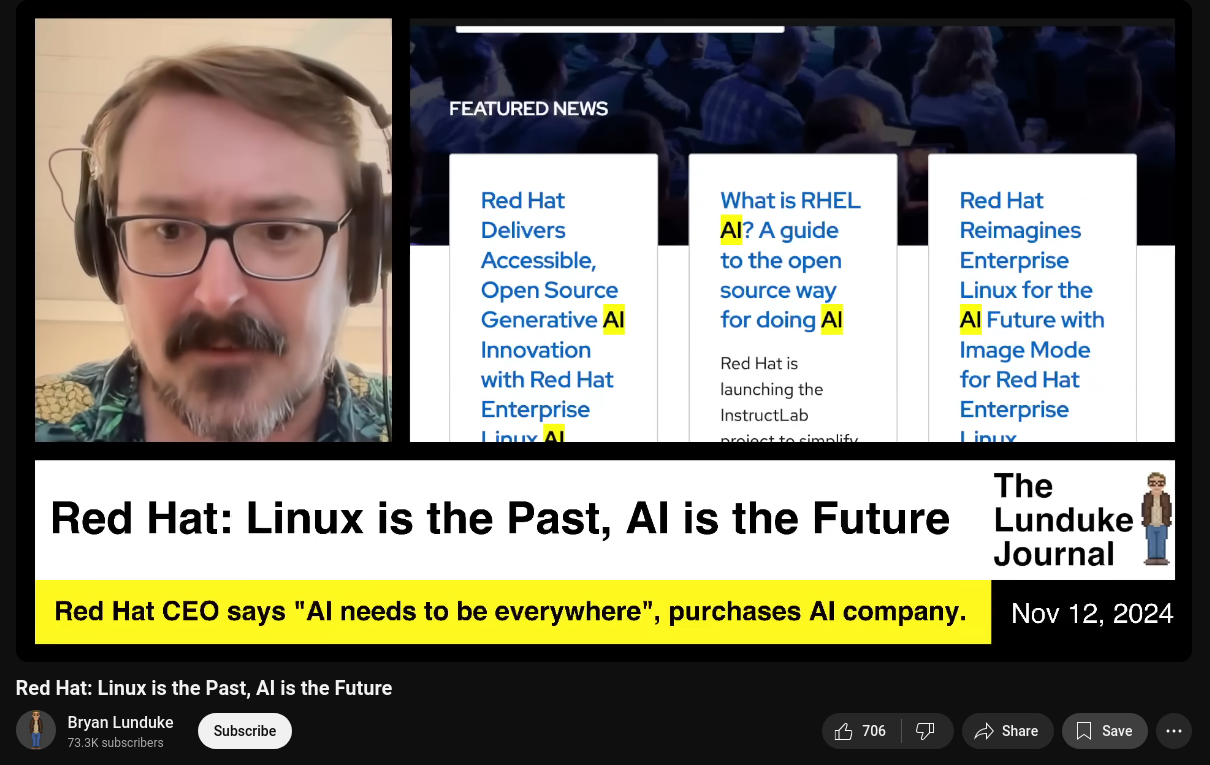Image resolution: width=1210 pixels, height=765 pixels.
Task: Subscribe to Bryan Lunduke's channel
Action: point(245,731)
